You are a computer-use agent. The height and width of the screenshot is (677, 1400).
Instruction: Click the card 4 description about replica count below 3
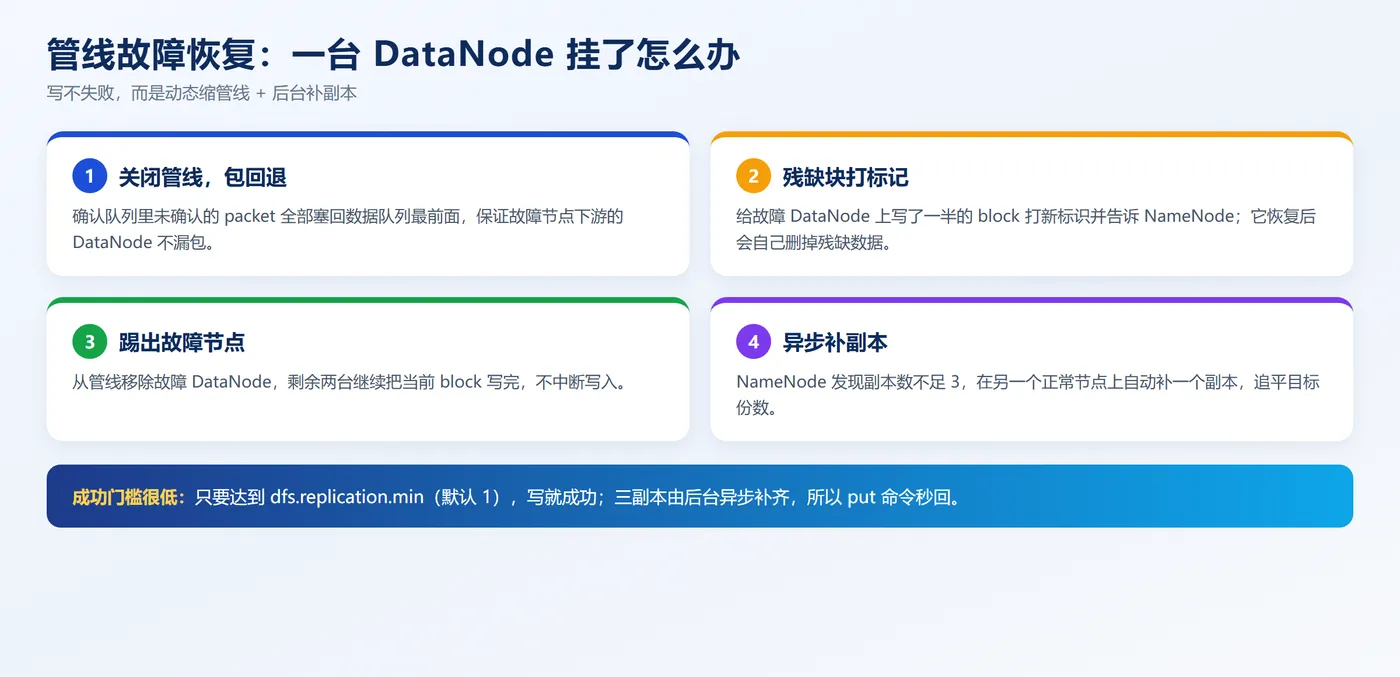pos(1028,395)
